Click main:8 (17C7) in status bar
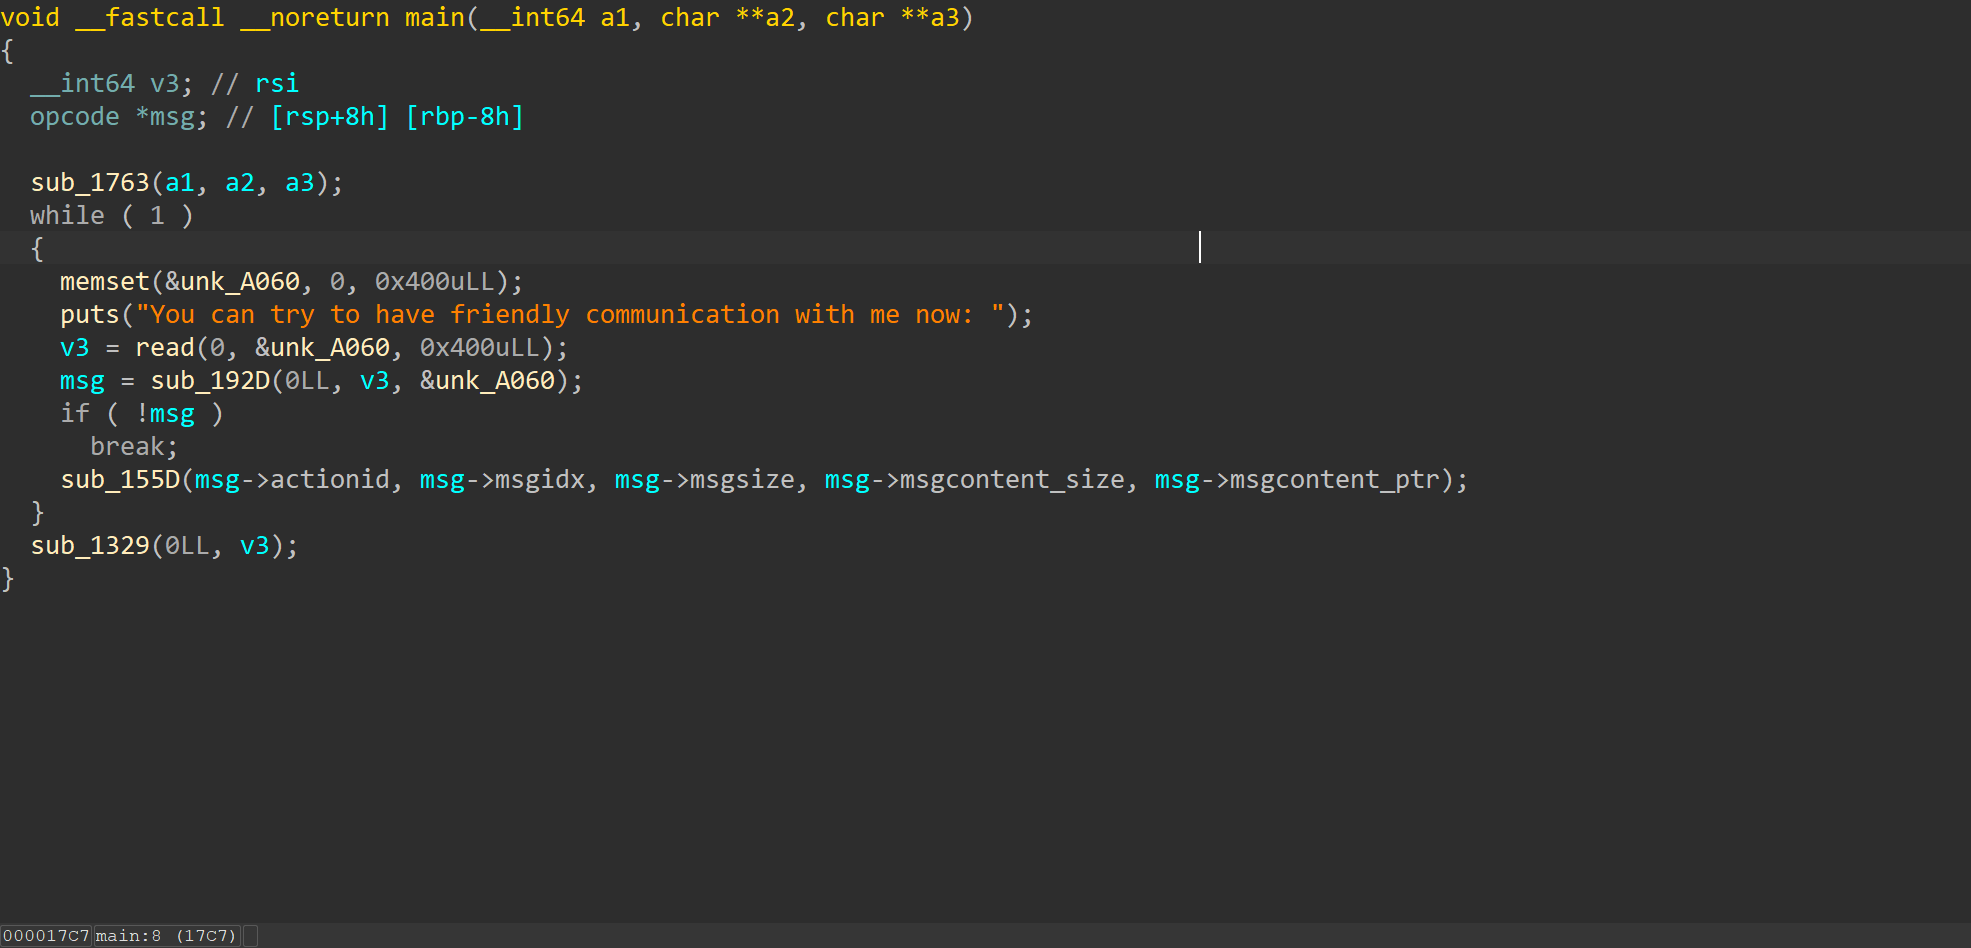This screenshot has height=948, width=1971. click(166, 936)
